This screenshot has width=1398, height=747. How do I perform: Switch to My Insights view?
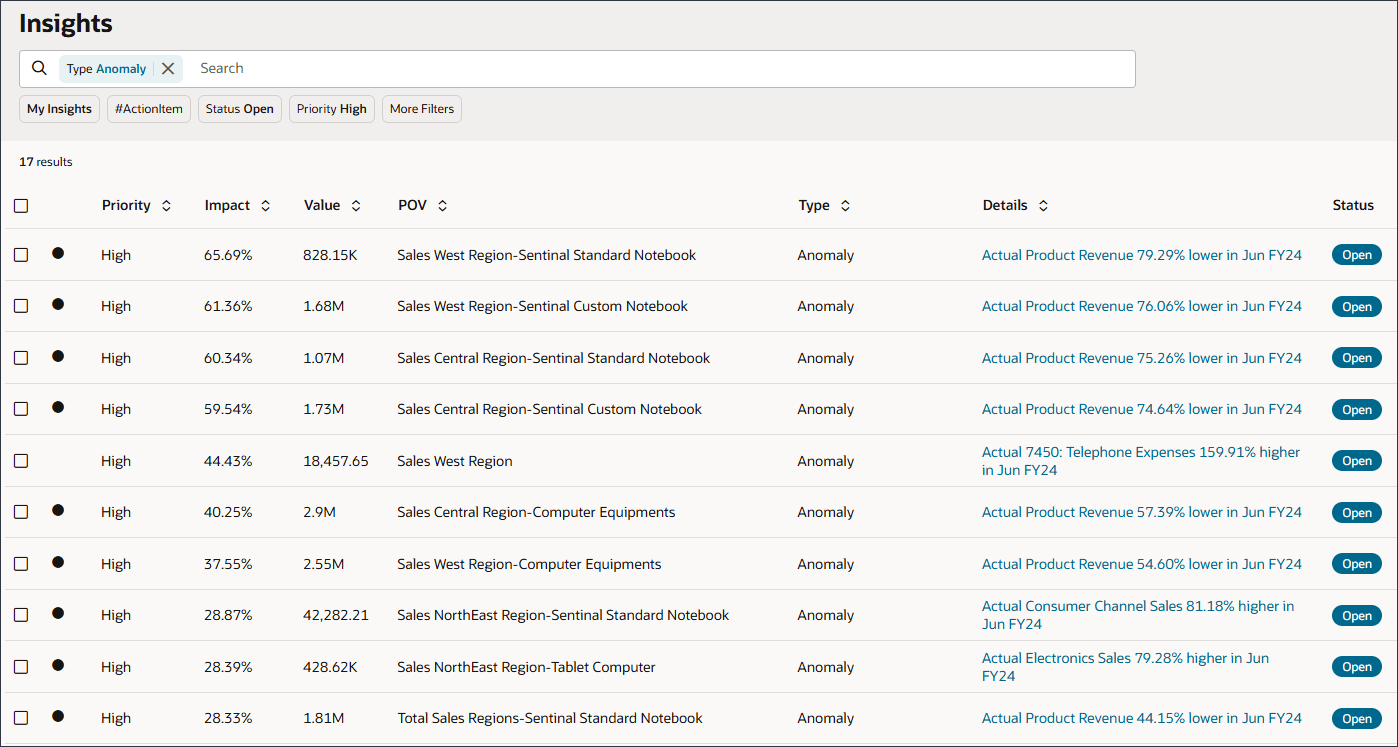coord(59,108)
